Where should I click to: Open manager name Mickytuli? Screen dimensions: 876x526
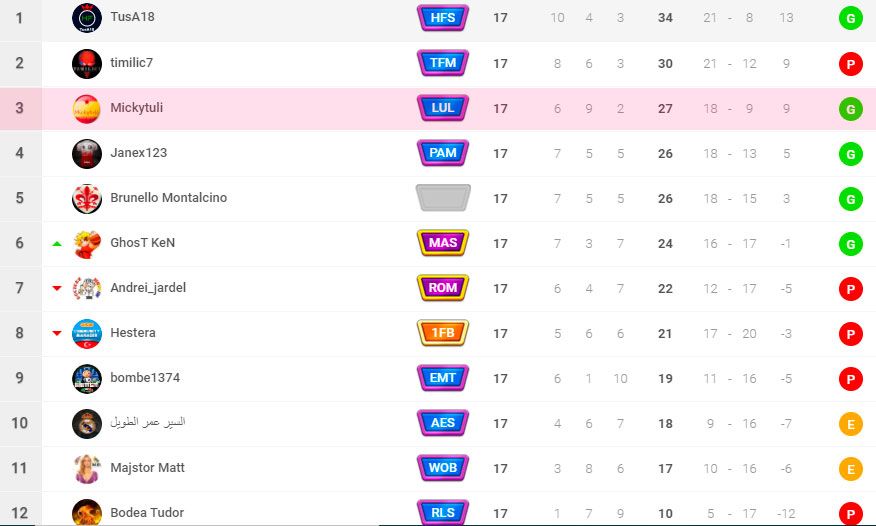(137, 108)
